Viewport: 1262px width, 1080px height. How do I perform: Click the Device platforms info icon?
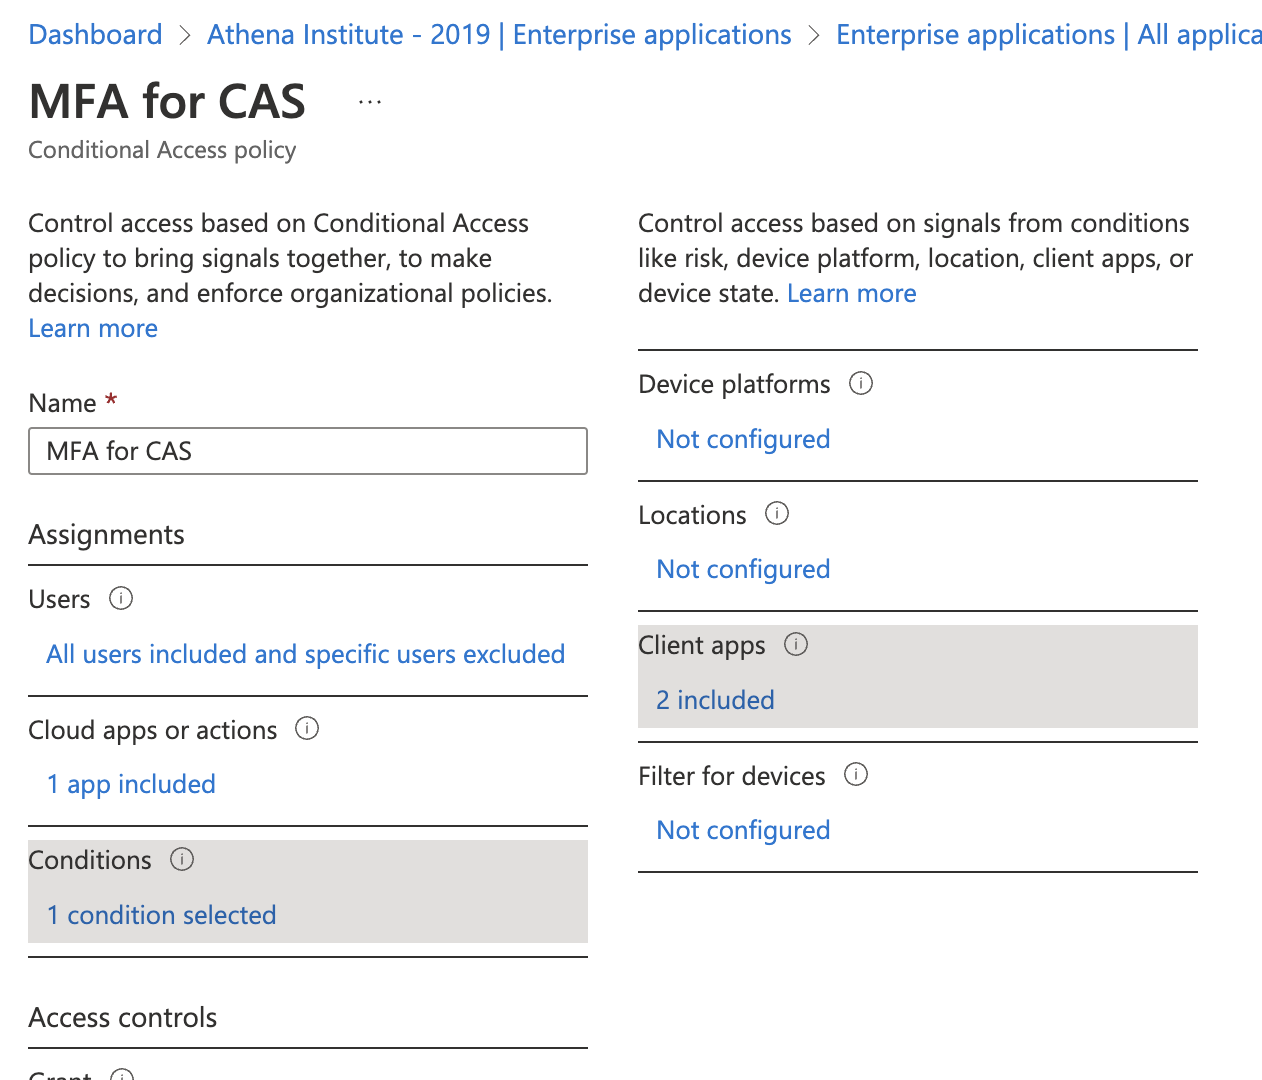pos(861,383)
